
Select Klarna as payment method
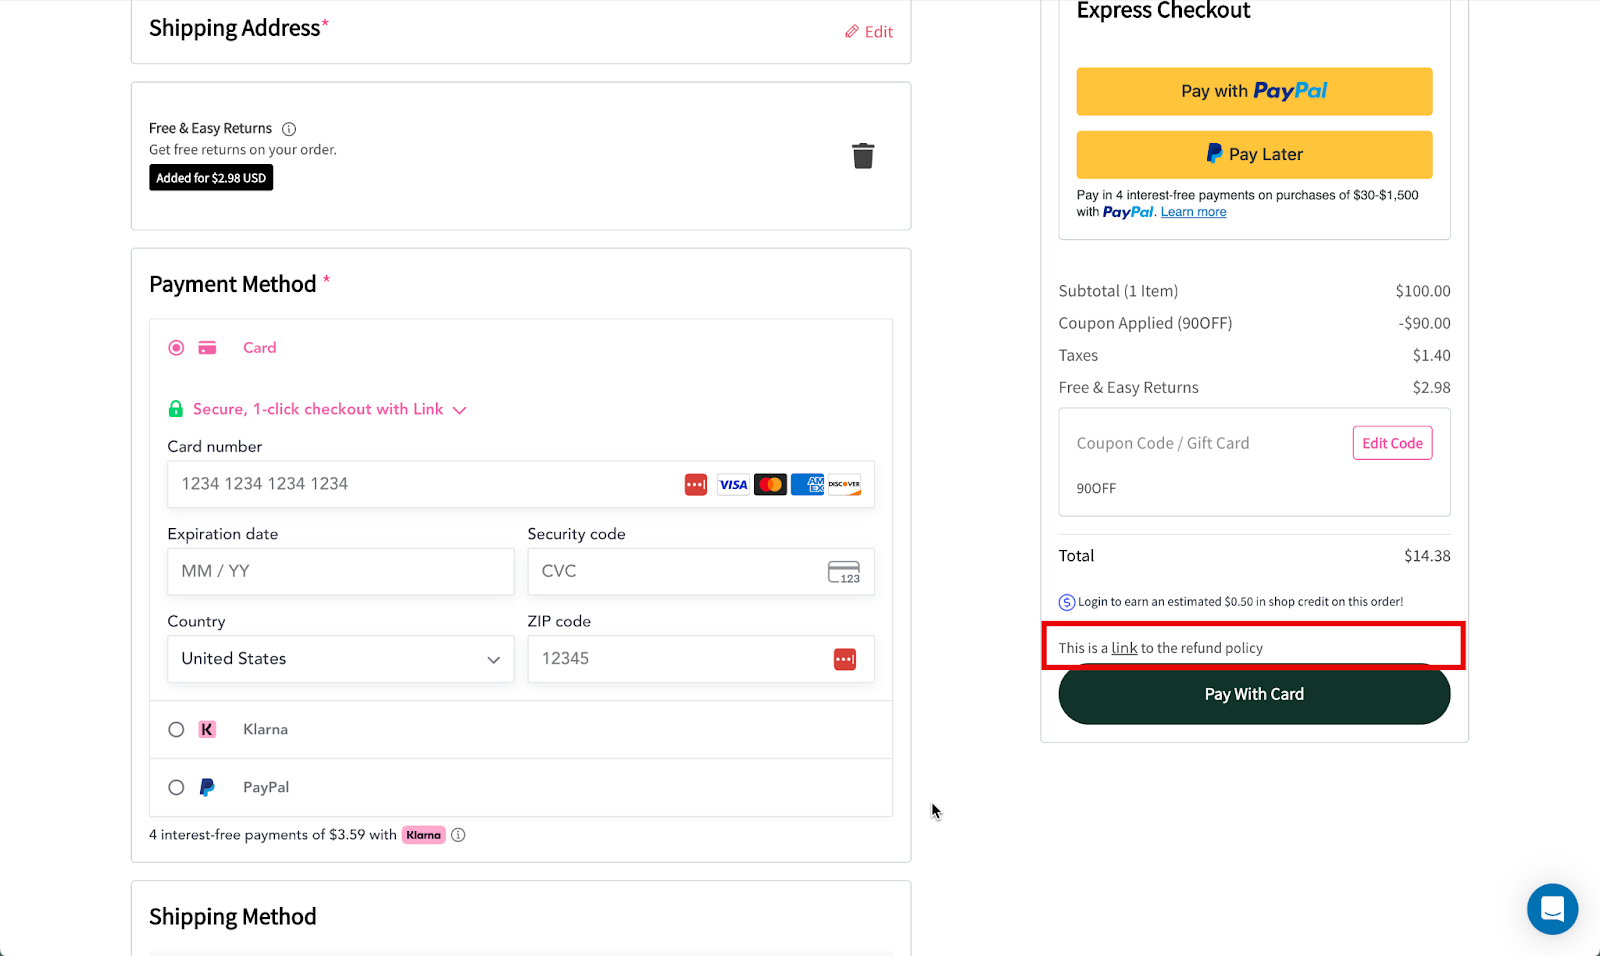click(x=176, y=730)
